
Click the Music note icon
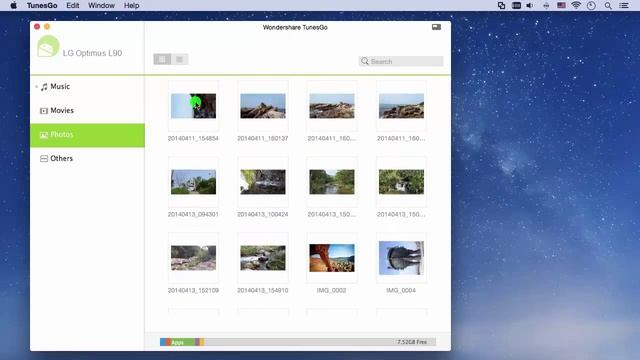[x=44, y=87]
